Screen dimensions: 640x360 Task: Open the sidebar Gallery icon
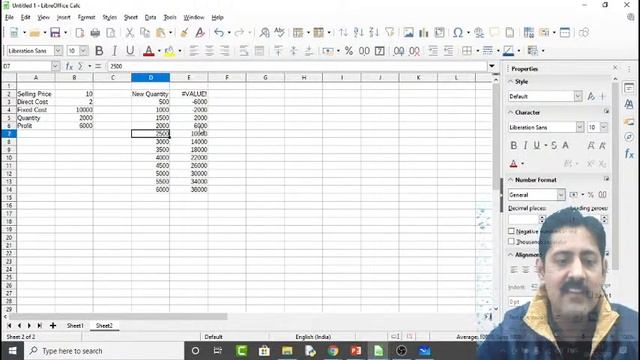tap(629, 121)
